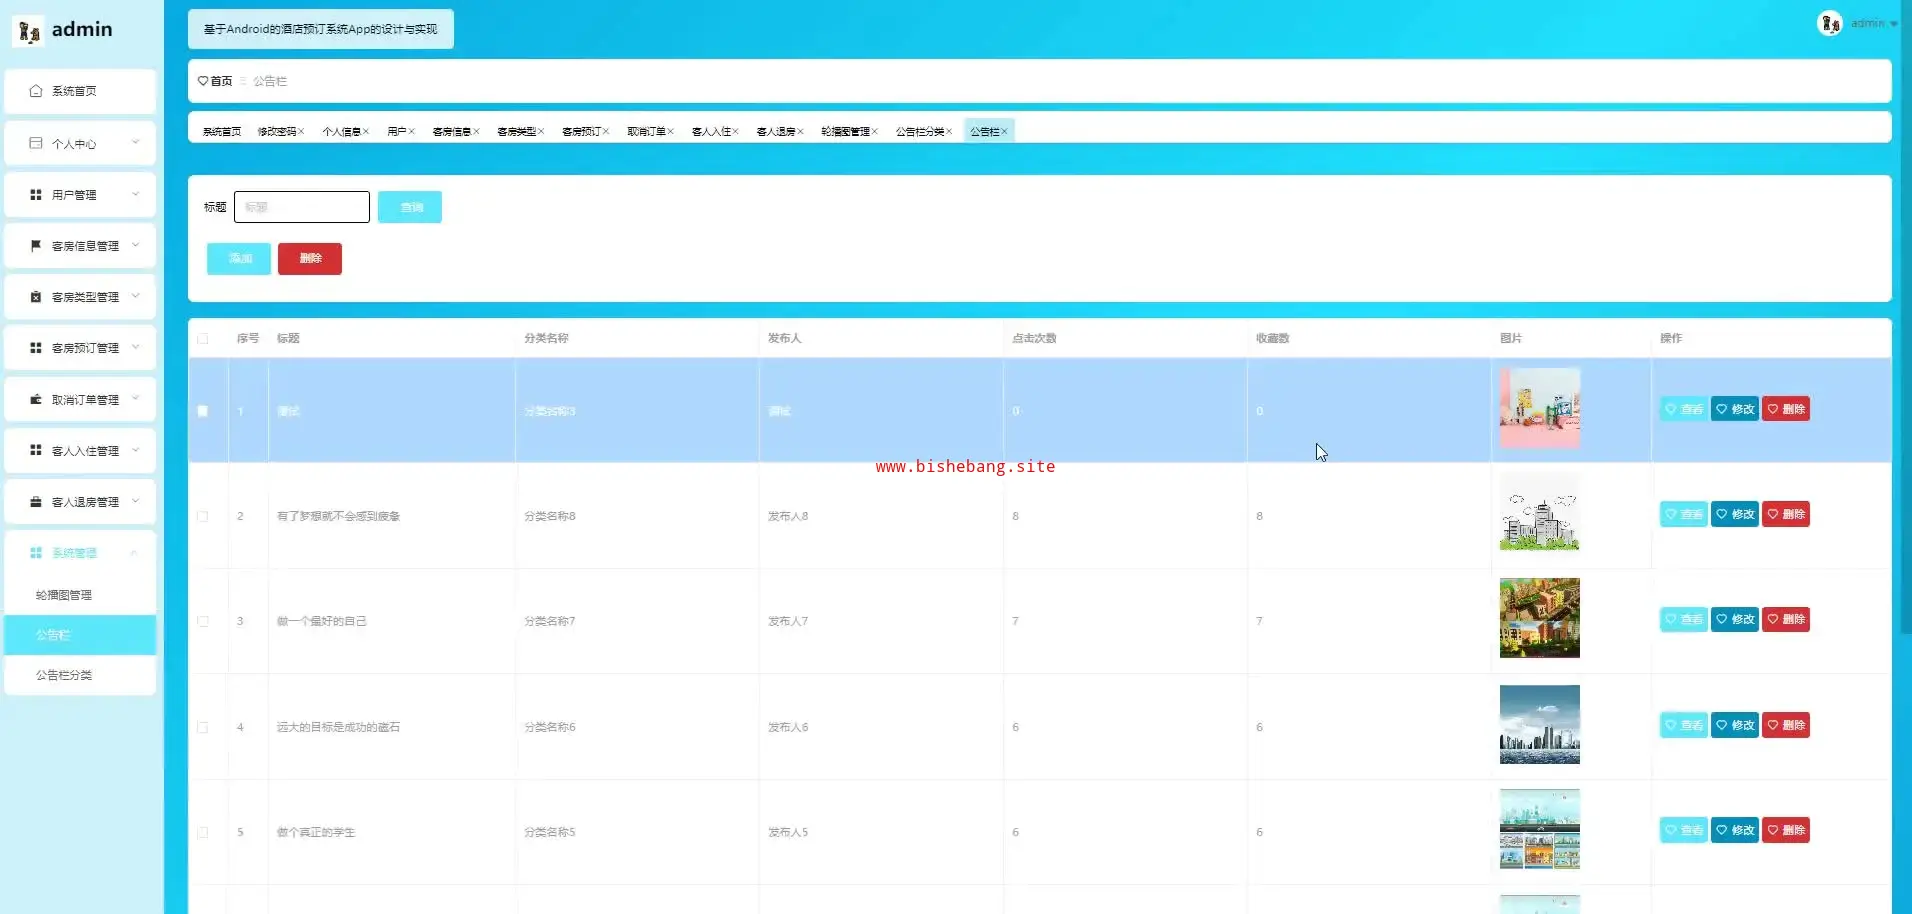Expand the 客房信息管理 menu chevron

(x=135, y=245)
